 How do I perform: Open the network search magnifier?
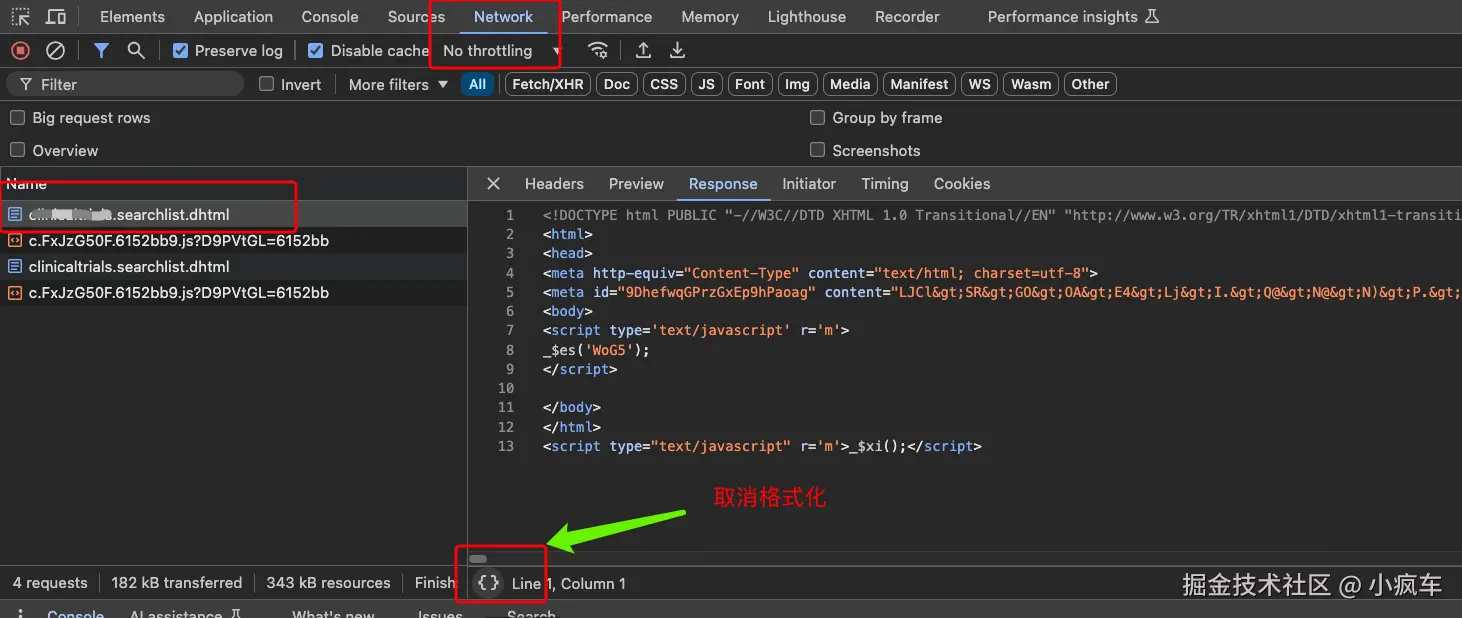[x=136, y=50]
